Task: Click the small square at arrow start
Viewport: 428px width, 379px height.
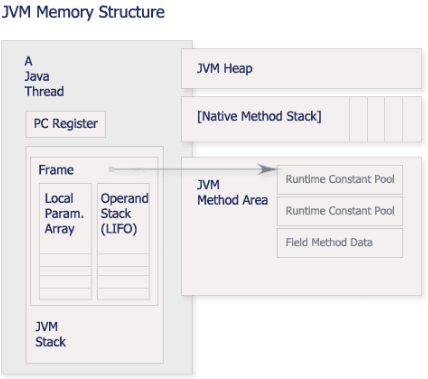Action: coord(111,169)
